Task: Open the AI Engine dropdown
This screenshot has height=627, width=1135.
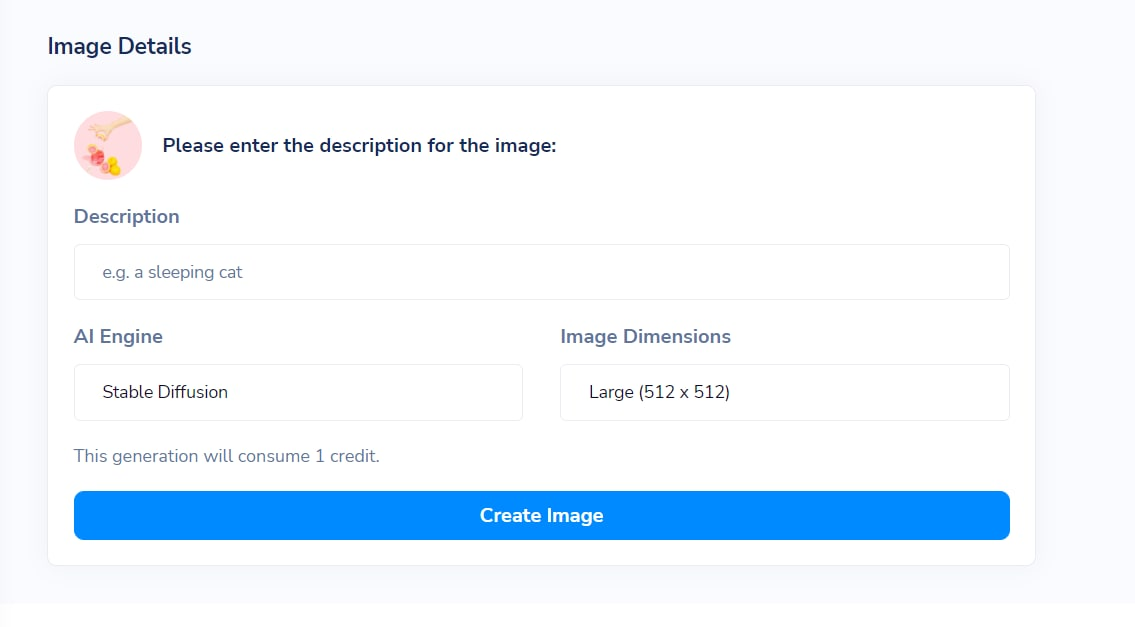Action: click(x=298, y=392)
